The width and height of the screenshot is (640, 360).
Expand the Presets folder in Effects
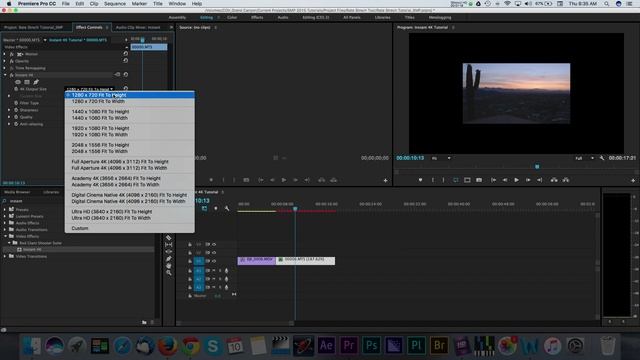pos(5,209)
